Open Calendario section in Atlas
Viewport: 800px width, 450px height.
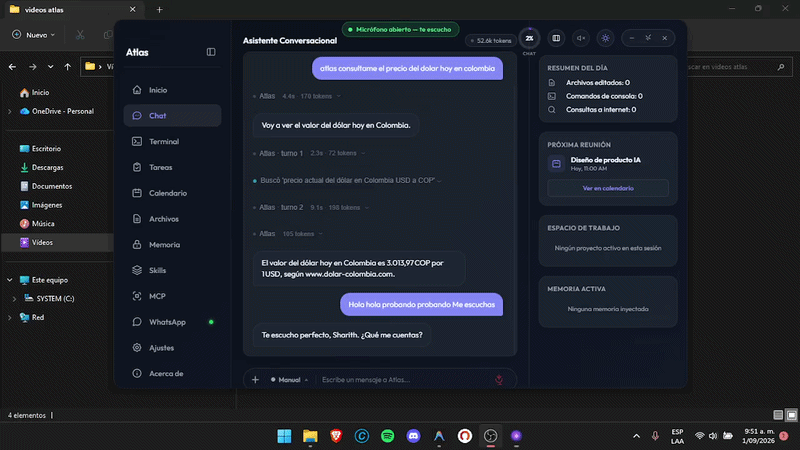172,193
